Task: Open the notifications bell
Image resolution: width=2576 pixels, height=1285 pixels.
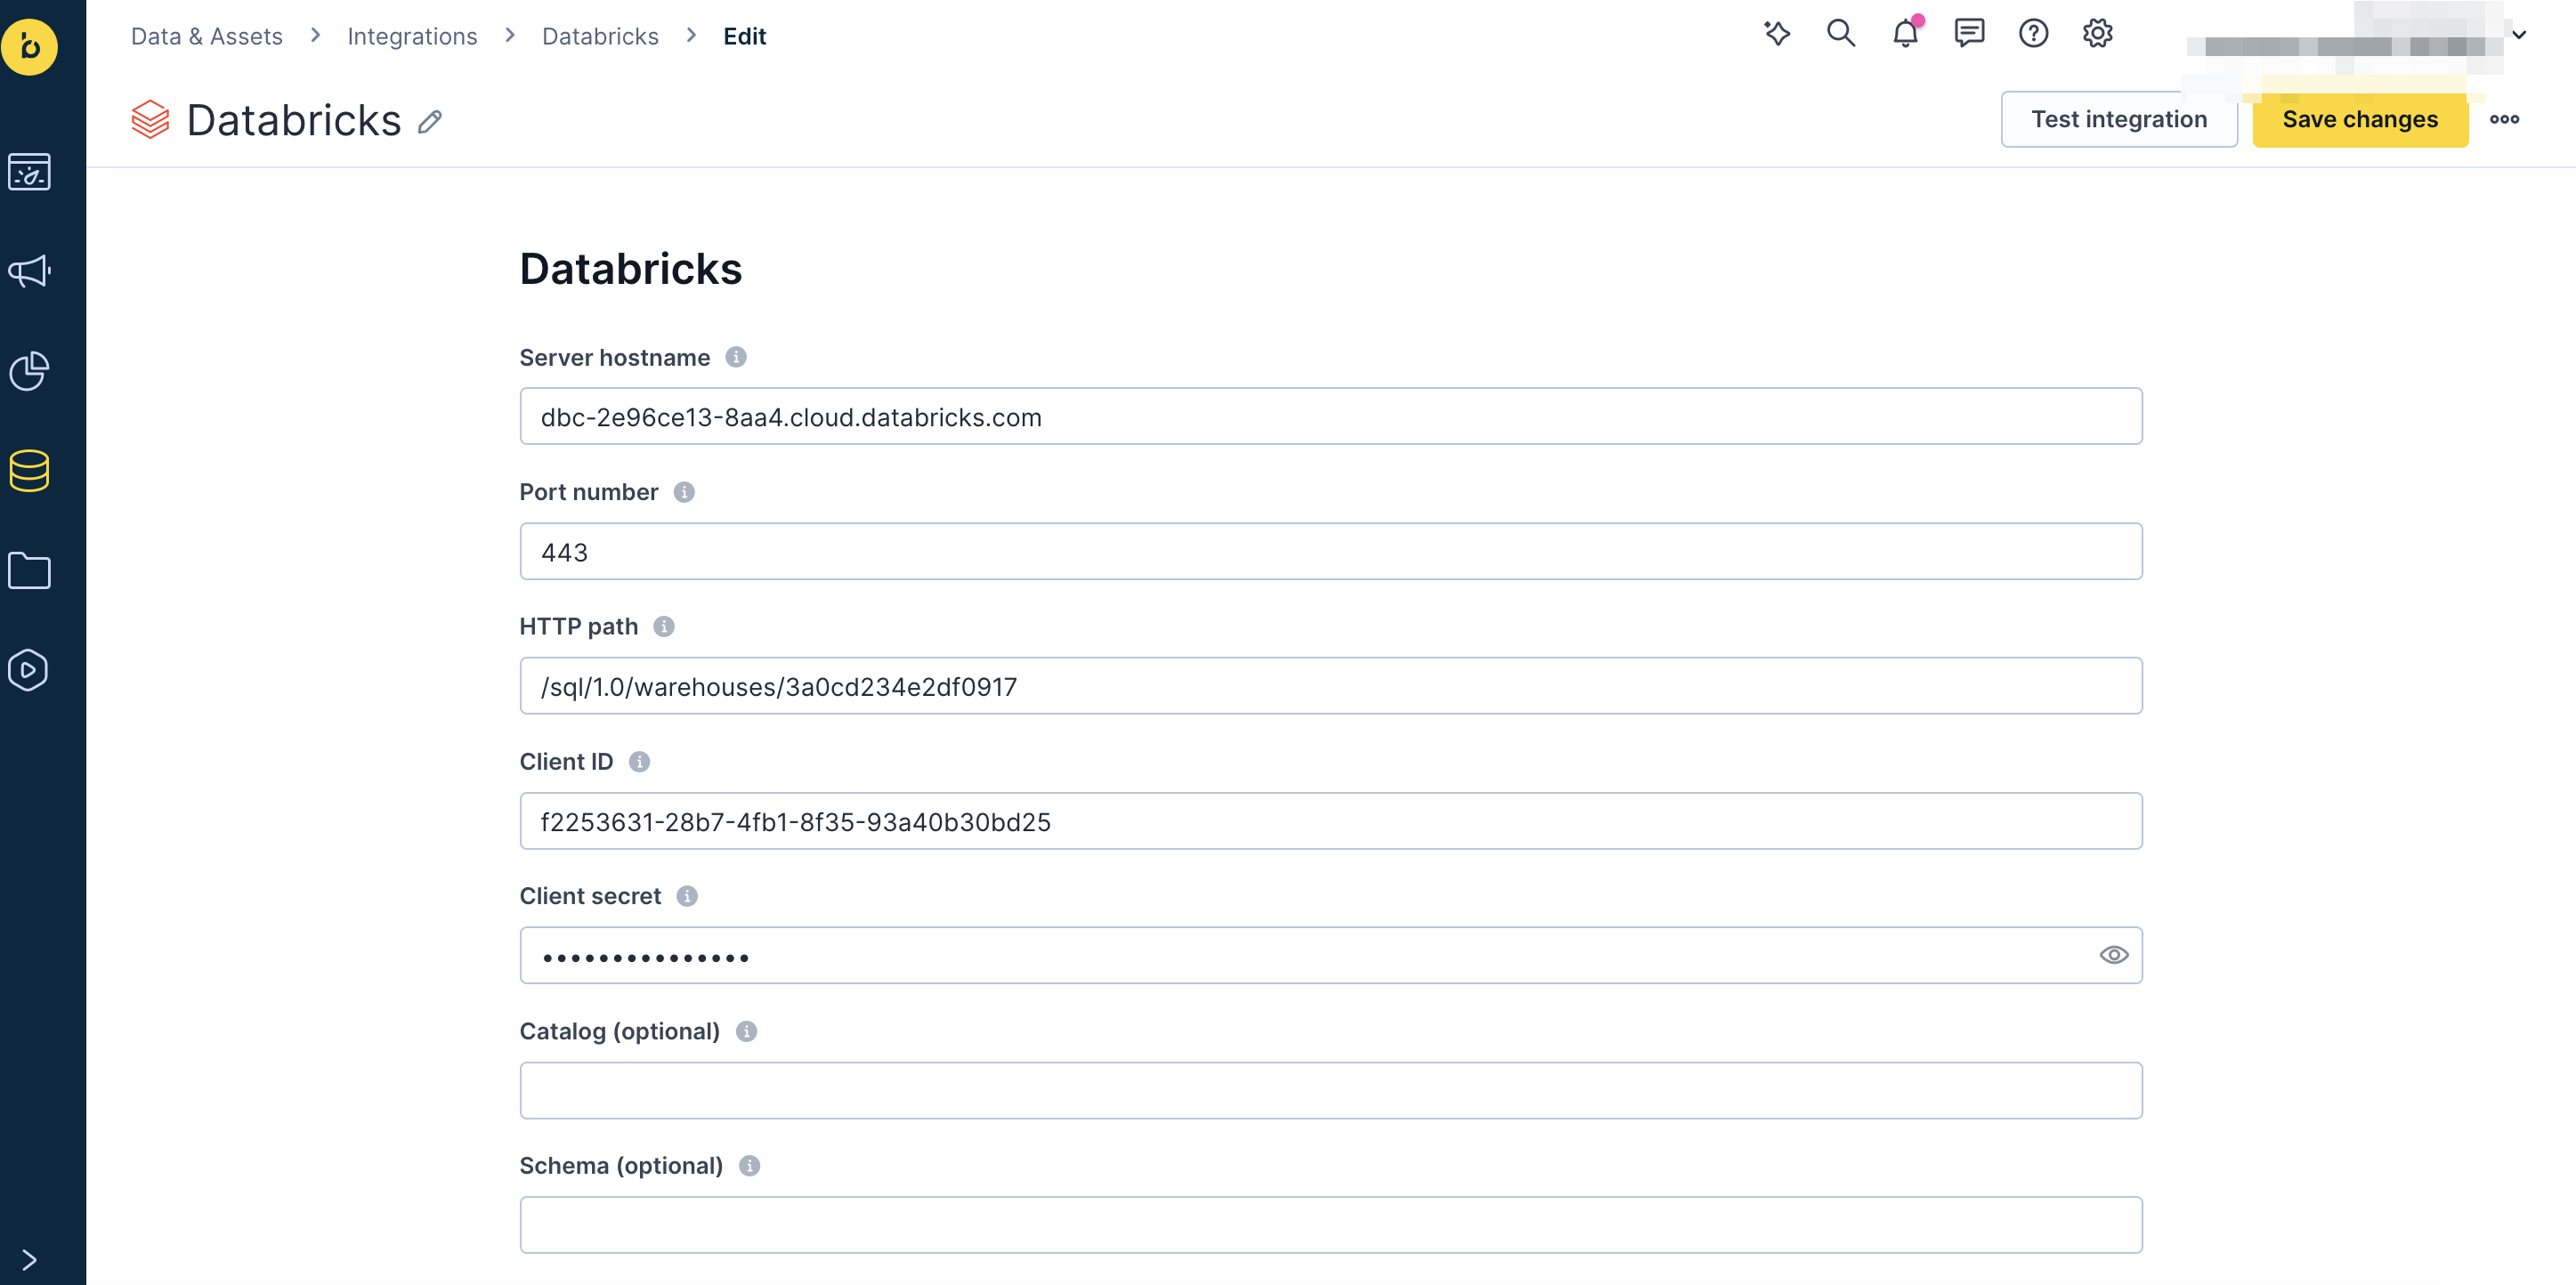Action: tap(1906, 33)
